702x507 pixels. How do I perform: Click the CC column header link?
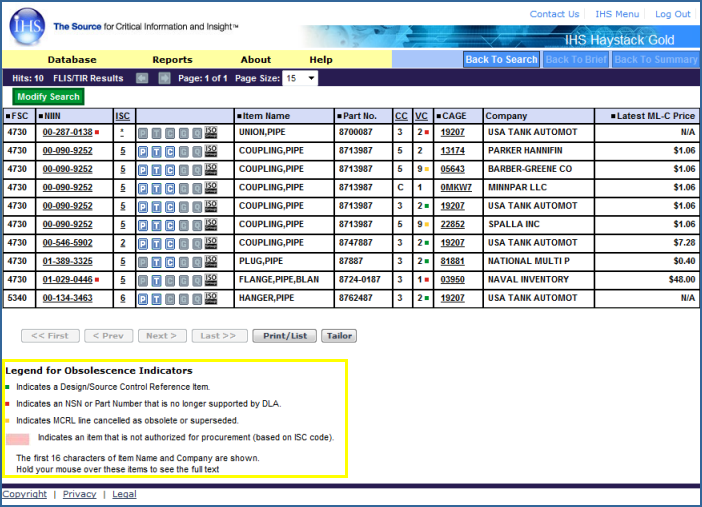401,116
